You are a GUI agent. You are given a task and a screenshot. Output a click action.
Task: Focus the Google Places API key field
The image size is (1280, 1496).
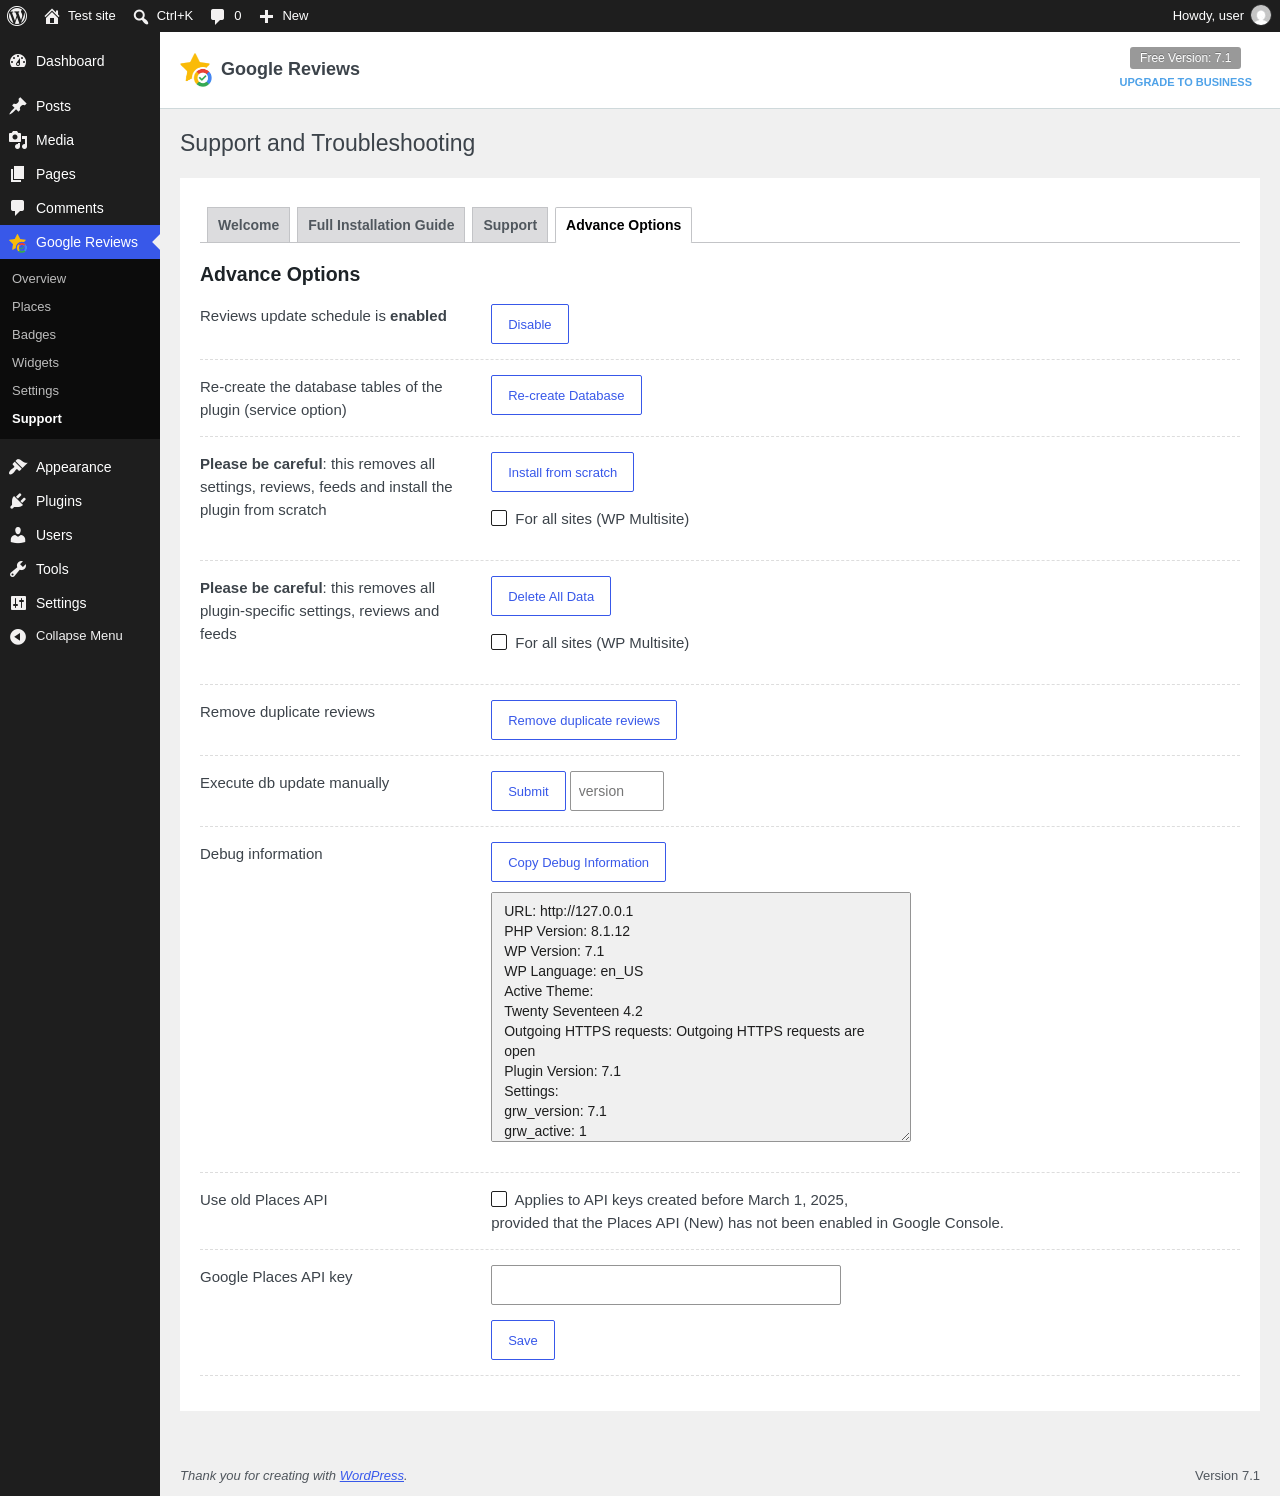point(666,1285)
